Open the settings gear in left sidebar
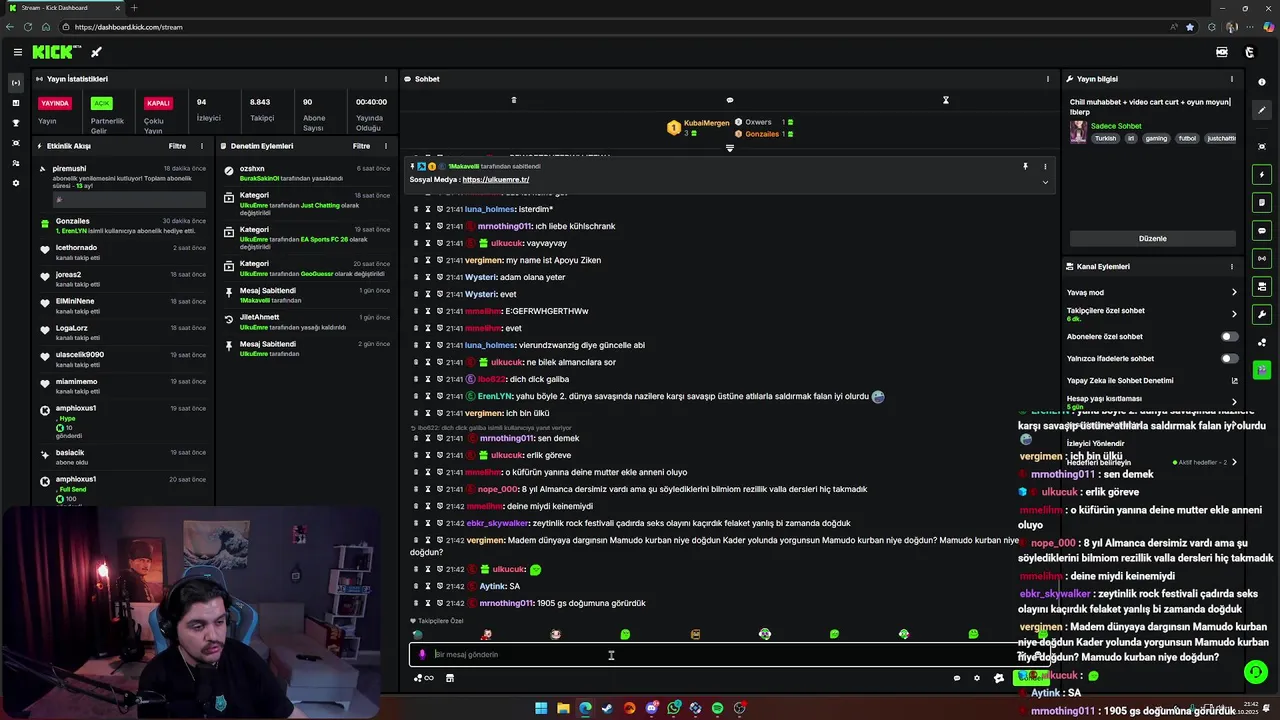1280x720 pixels. pos(15,183)
